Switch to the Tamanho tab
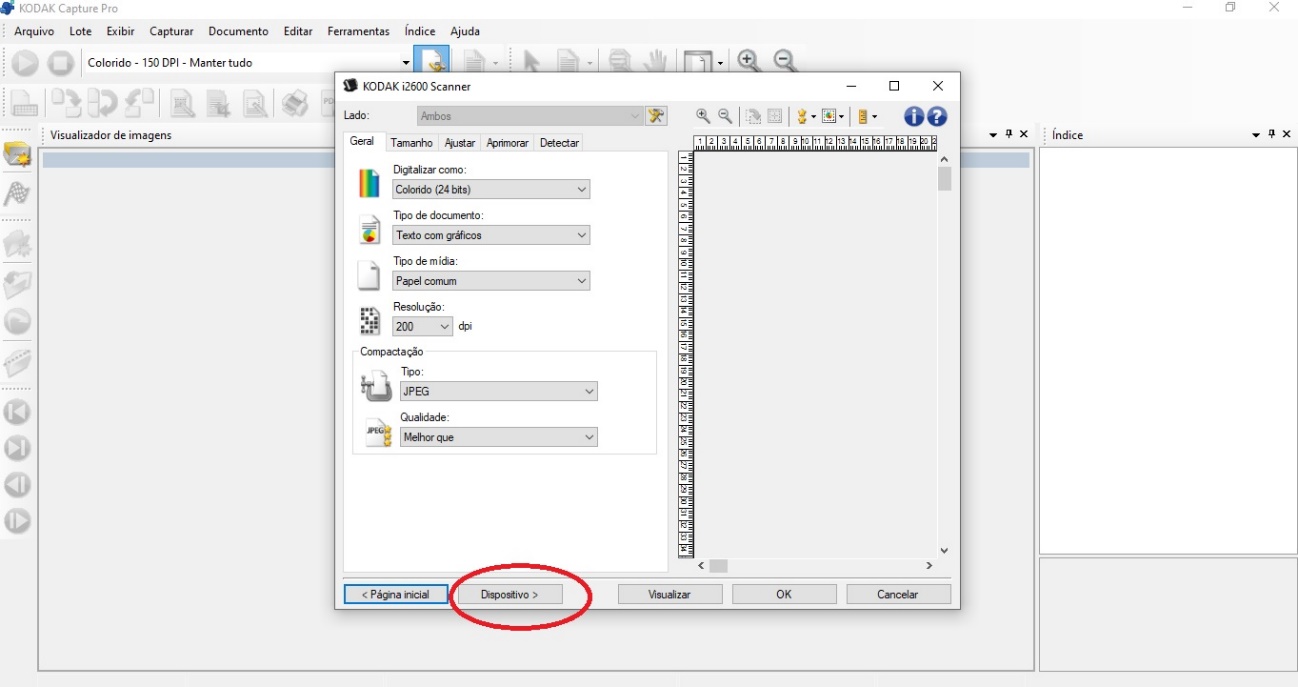Screen dimensions: 1298x687 pos(411,143)
